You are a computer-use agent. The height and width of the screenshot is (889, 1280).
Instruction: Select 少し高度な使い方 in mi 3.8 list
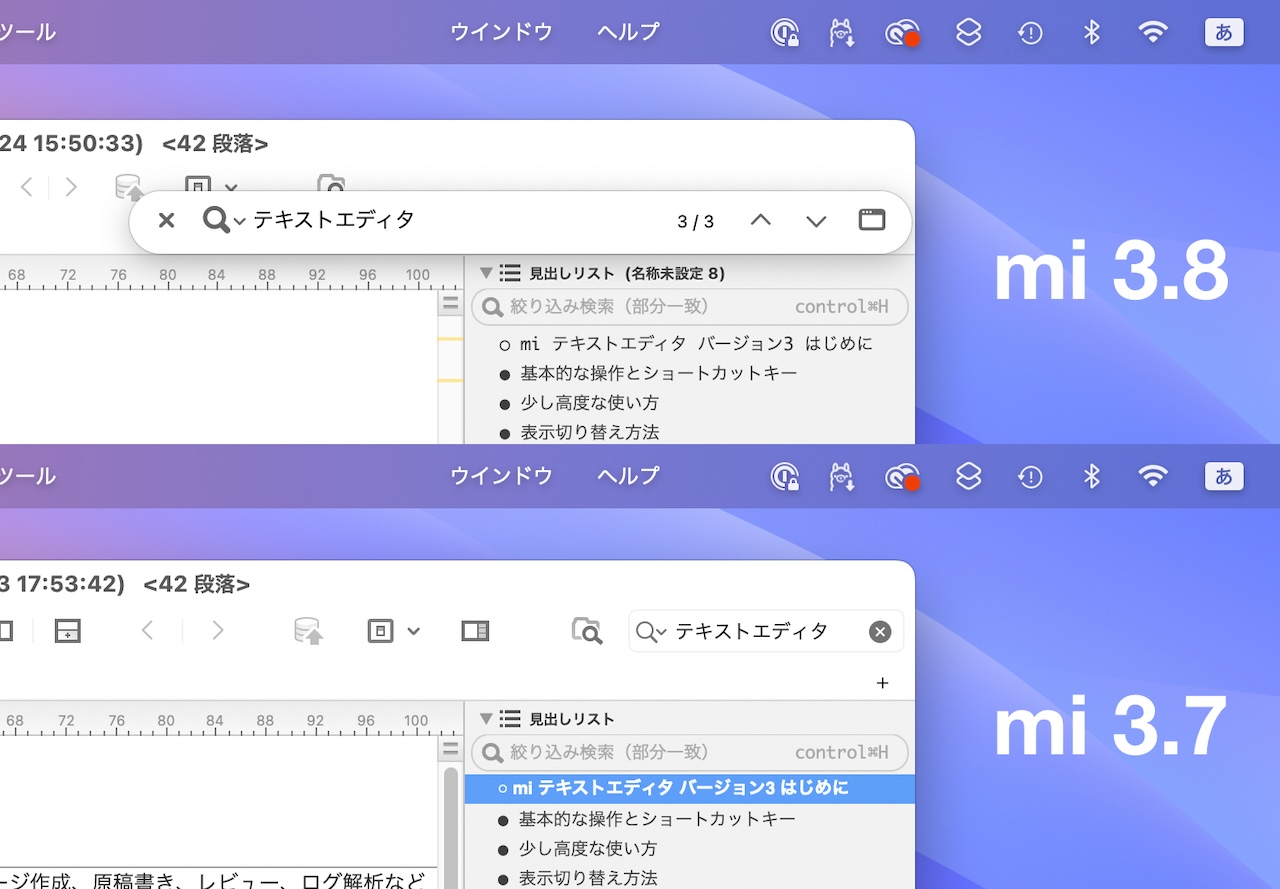tap(578, 403)
